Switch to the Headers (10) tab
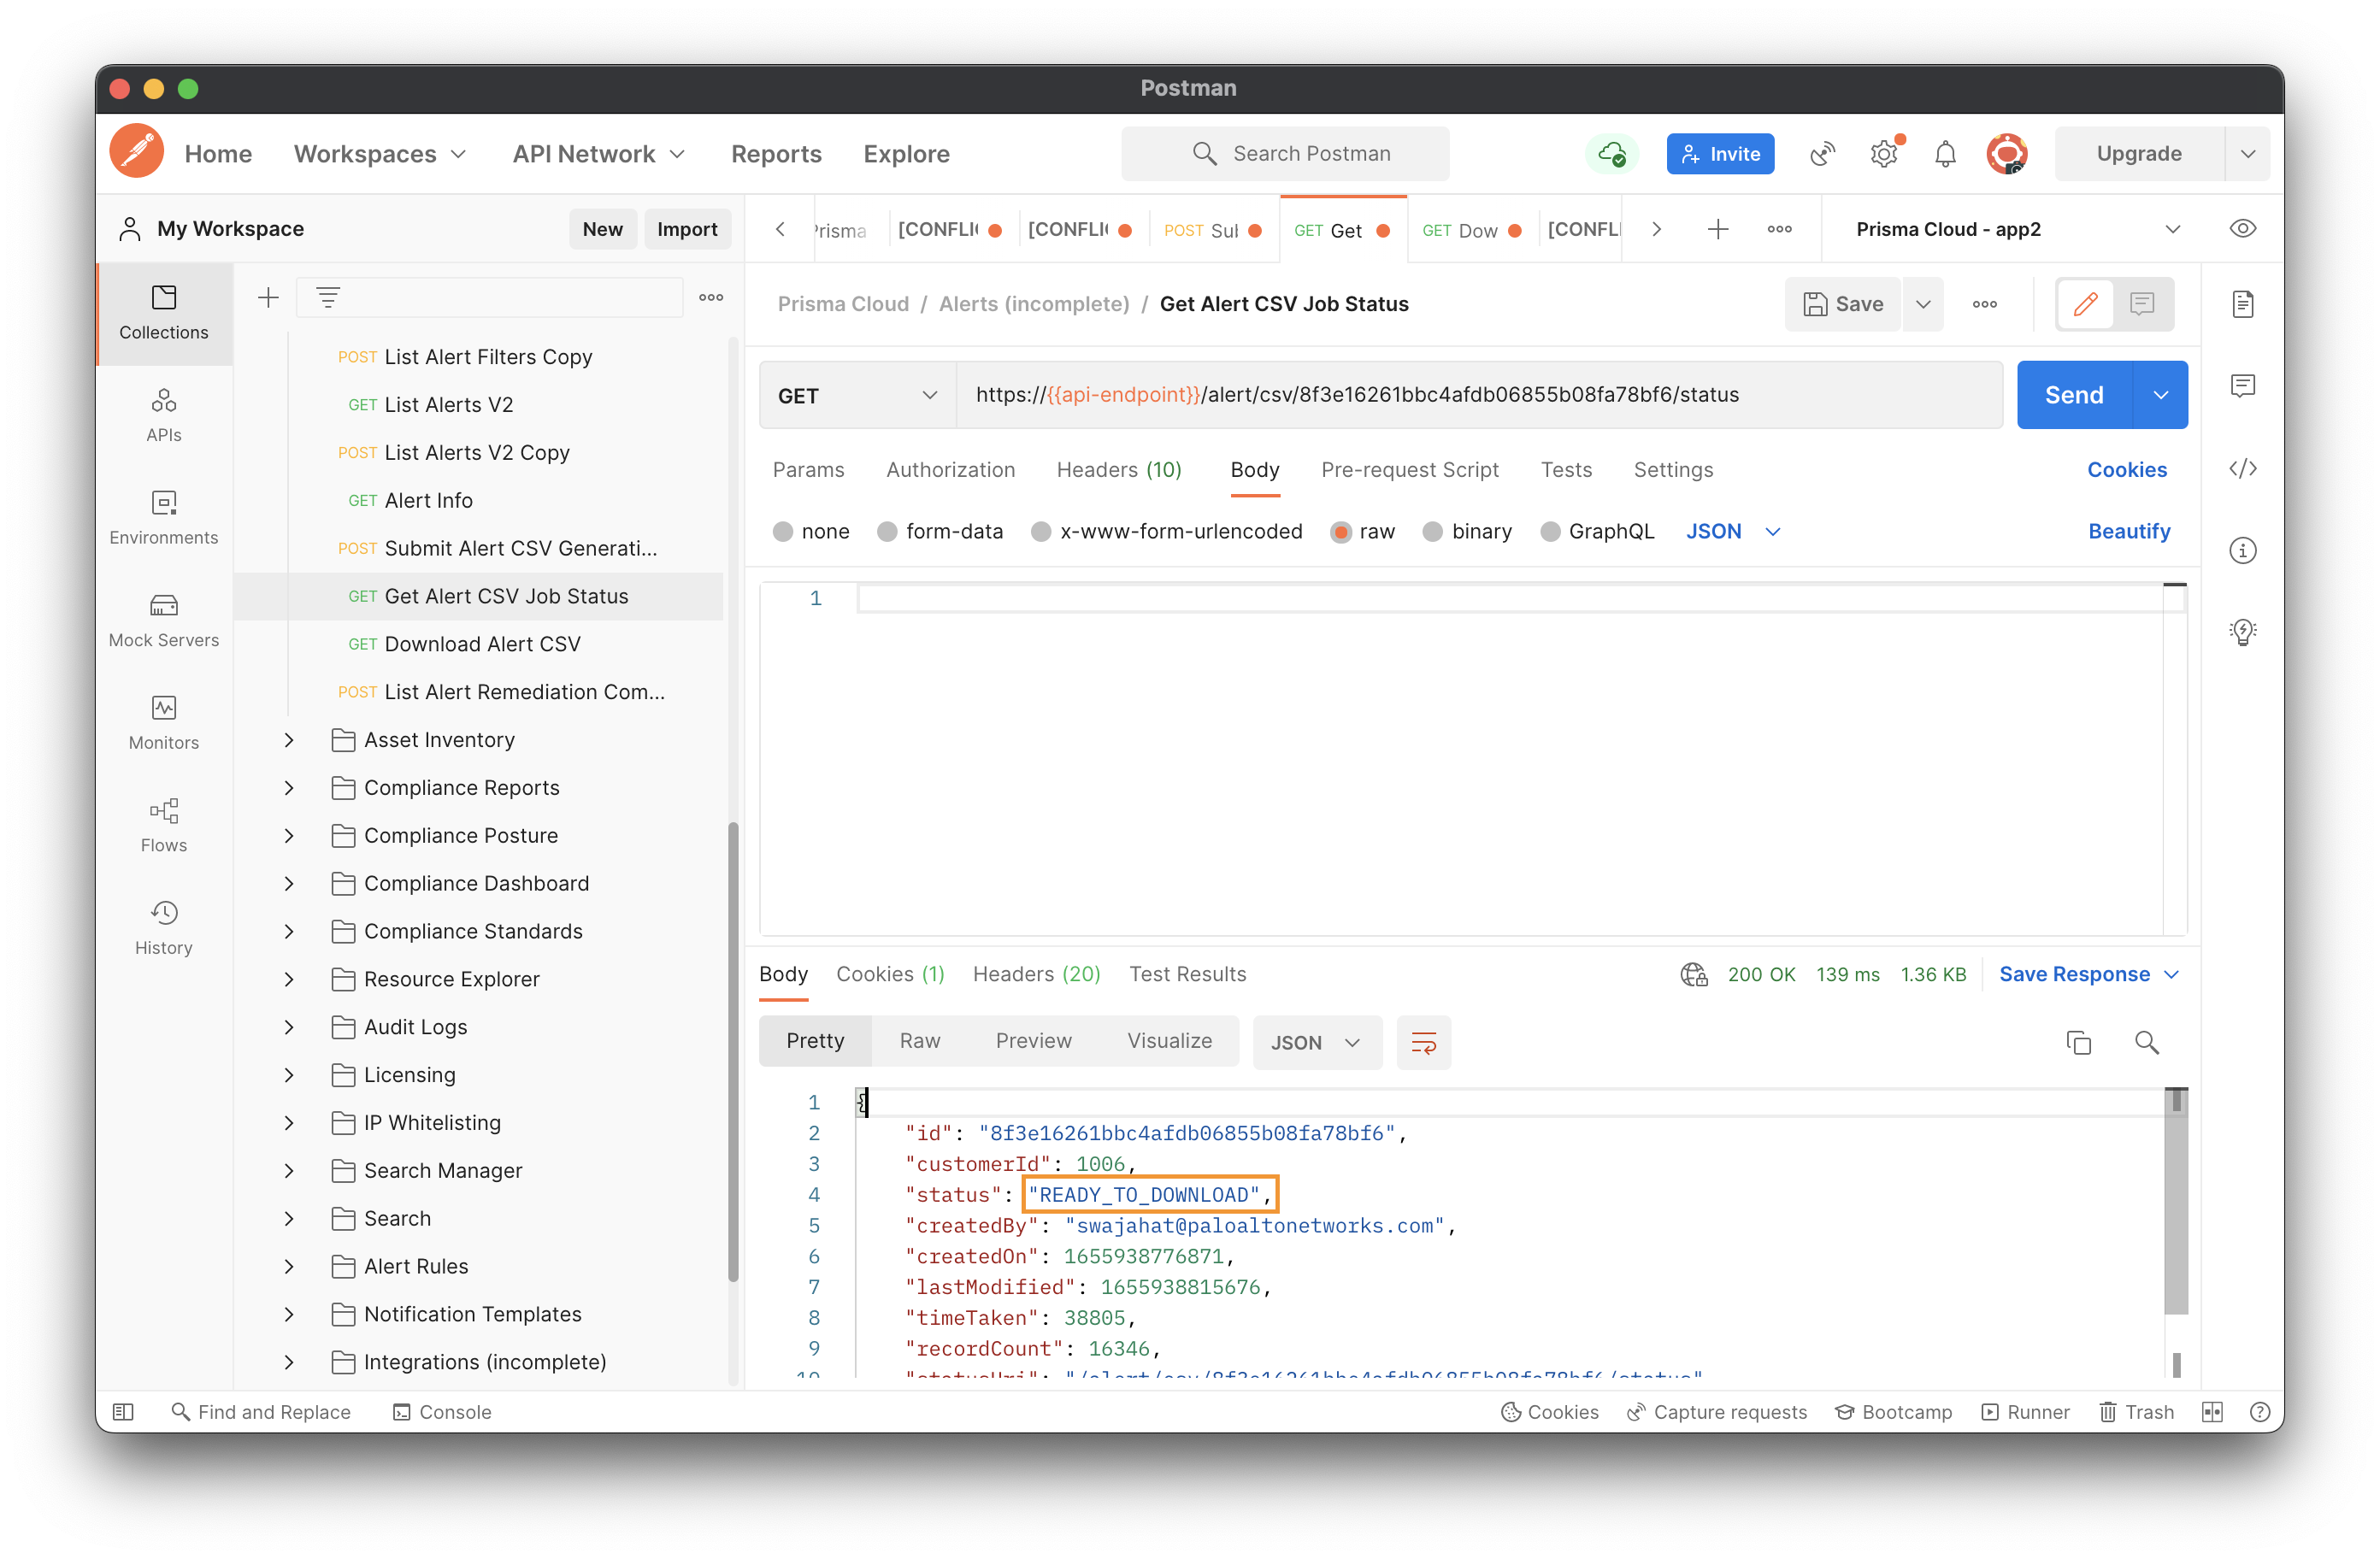Viewport: 2380px width, 1559px height. (1119, 470)
